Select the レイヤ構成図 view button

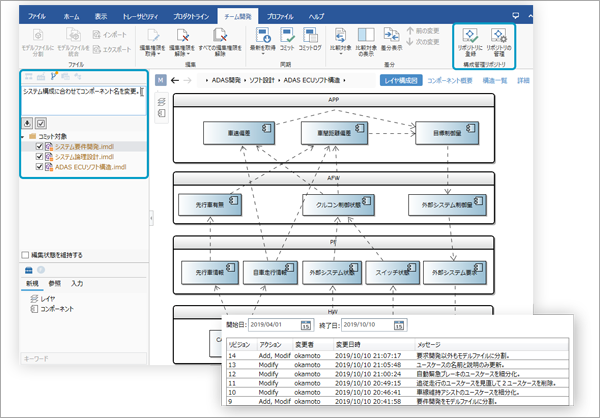pos(401,80)
